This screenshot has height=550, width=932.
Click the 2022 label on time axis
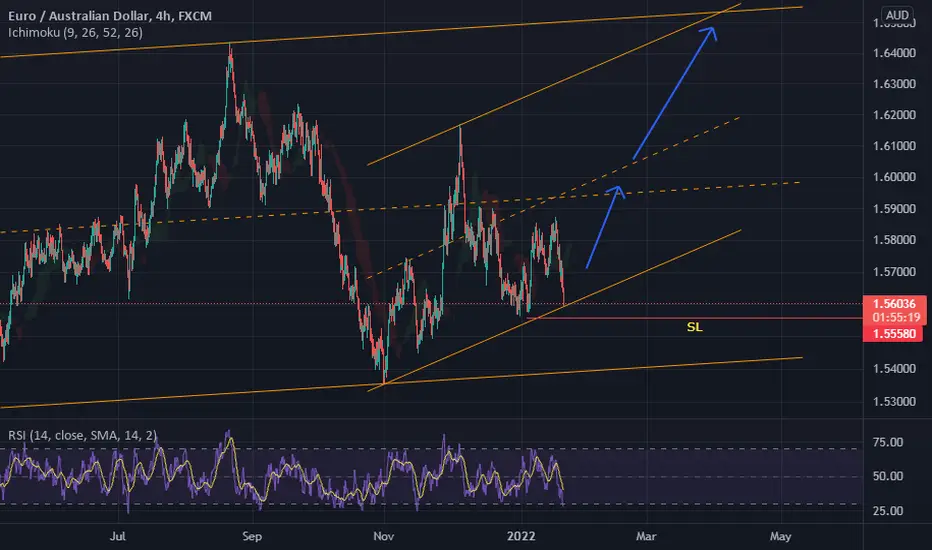click(x=521, y=536)
